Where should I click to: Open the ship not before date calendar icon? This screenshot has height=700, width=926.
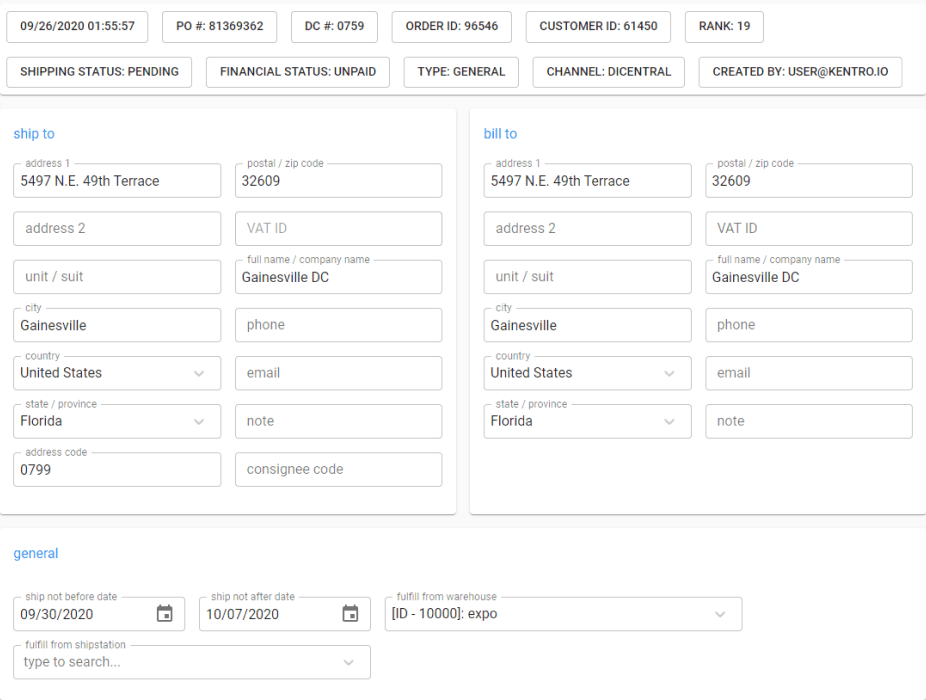pyautogui.click(x=165, y=614)
